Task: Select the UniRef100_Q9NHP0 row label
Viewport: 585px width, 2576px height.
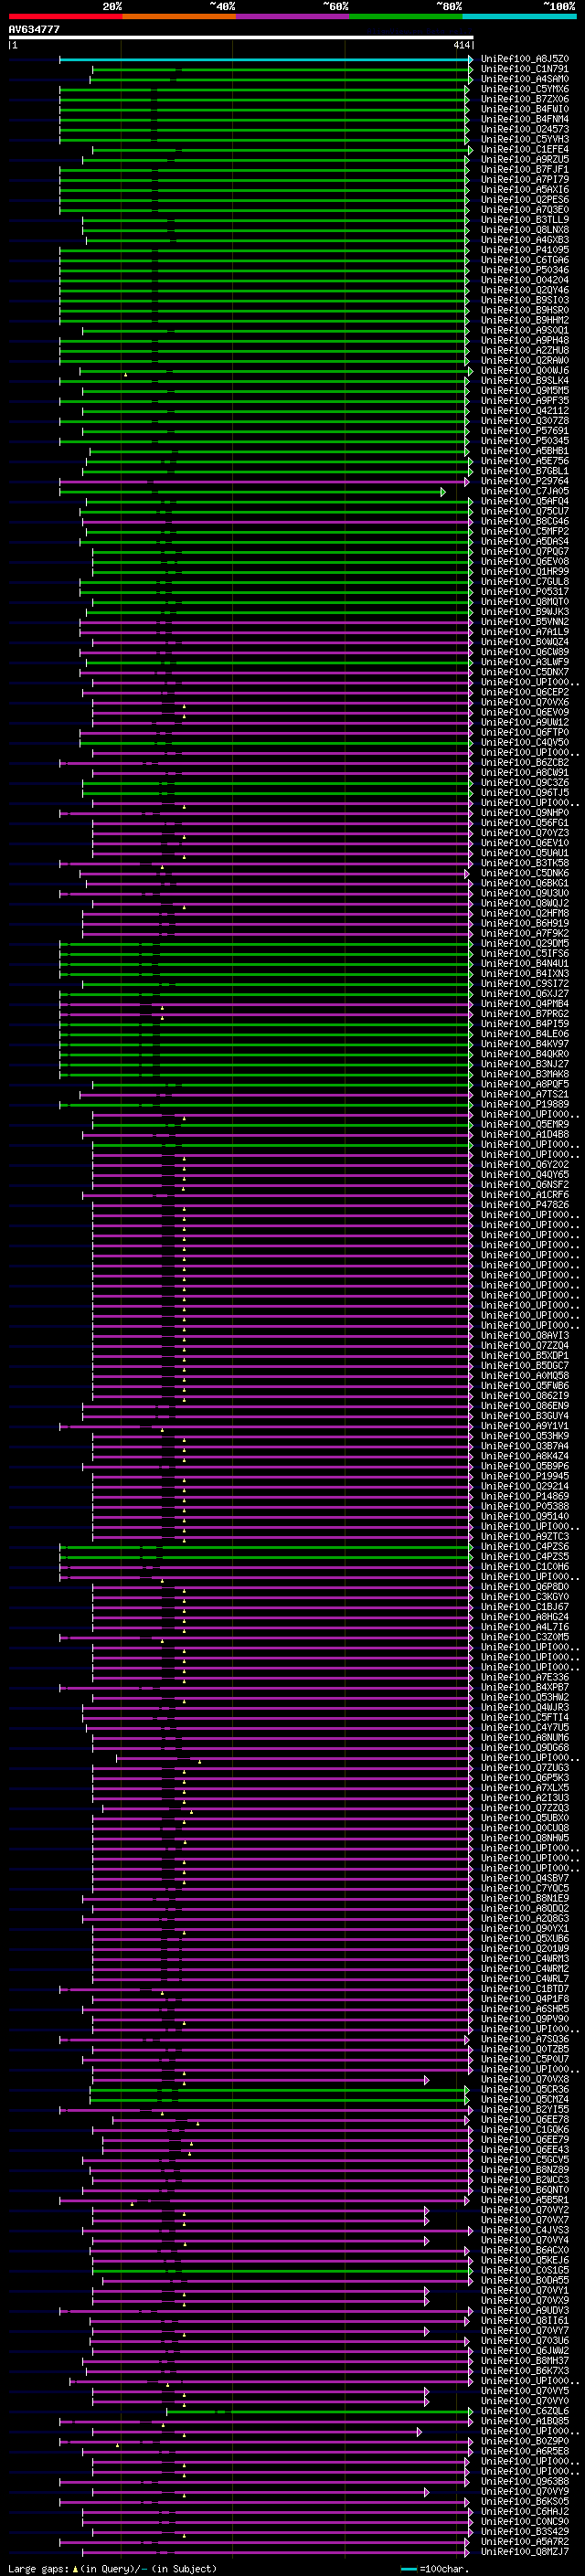Action: [x=525, y=813]
